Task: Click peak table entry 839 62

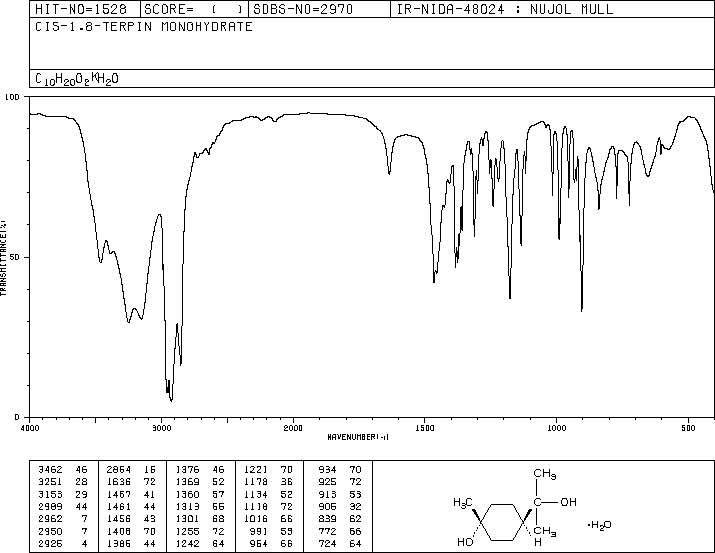Action: pyautogui.click(x=340, y=519)
